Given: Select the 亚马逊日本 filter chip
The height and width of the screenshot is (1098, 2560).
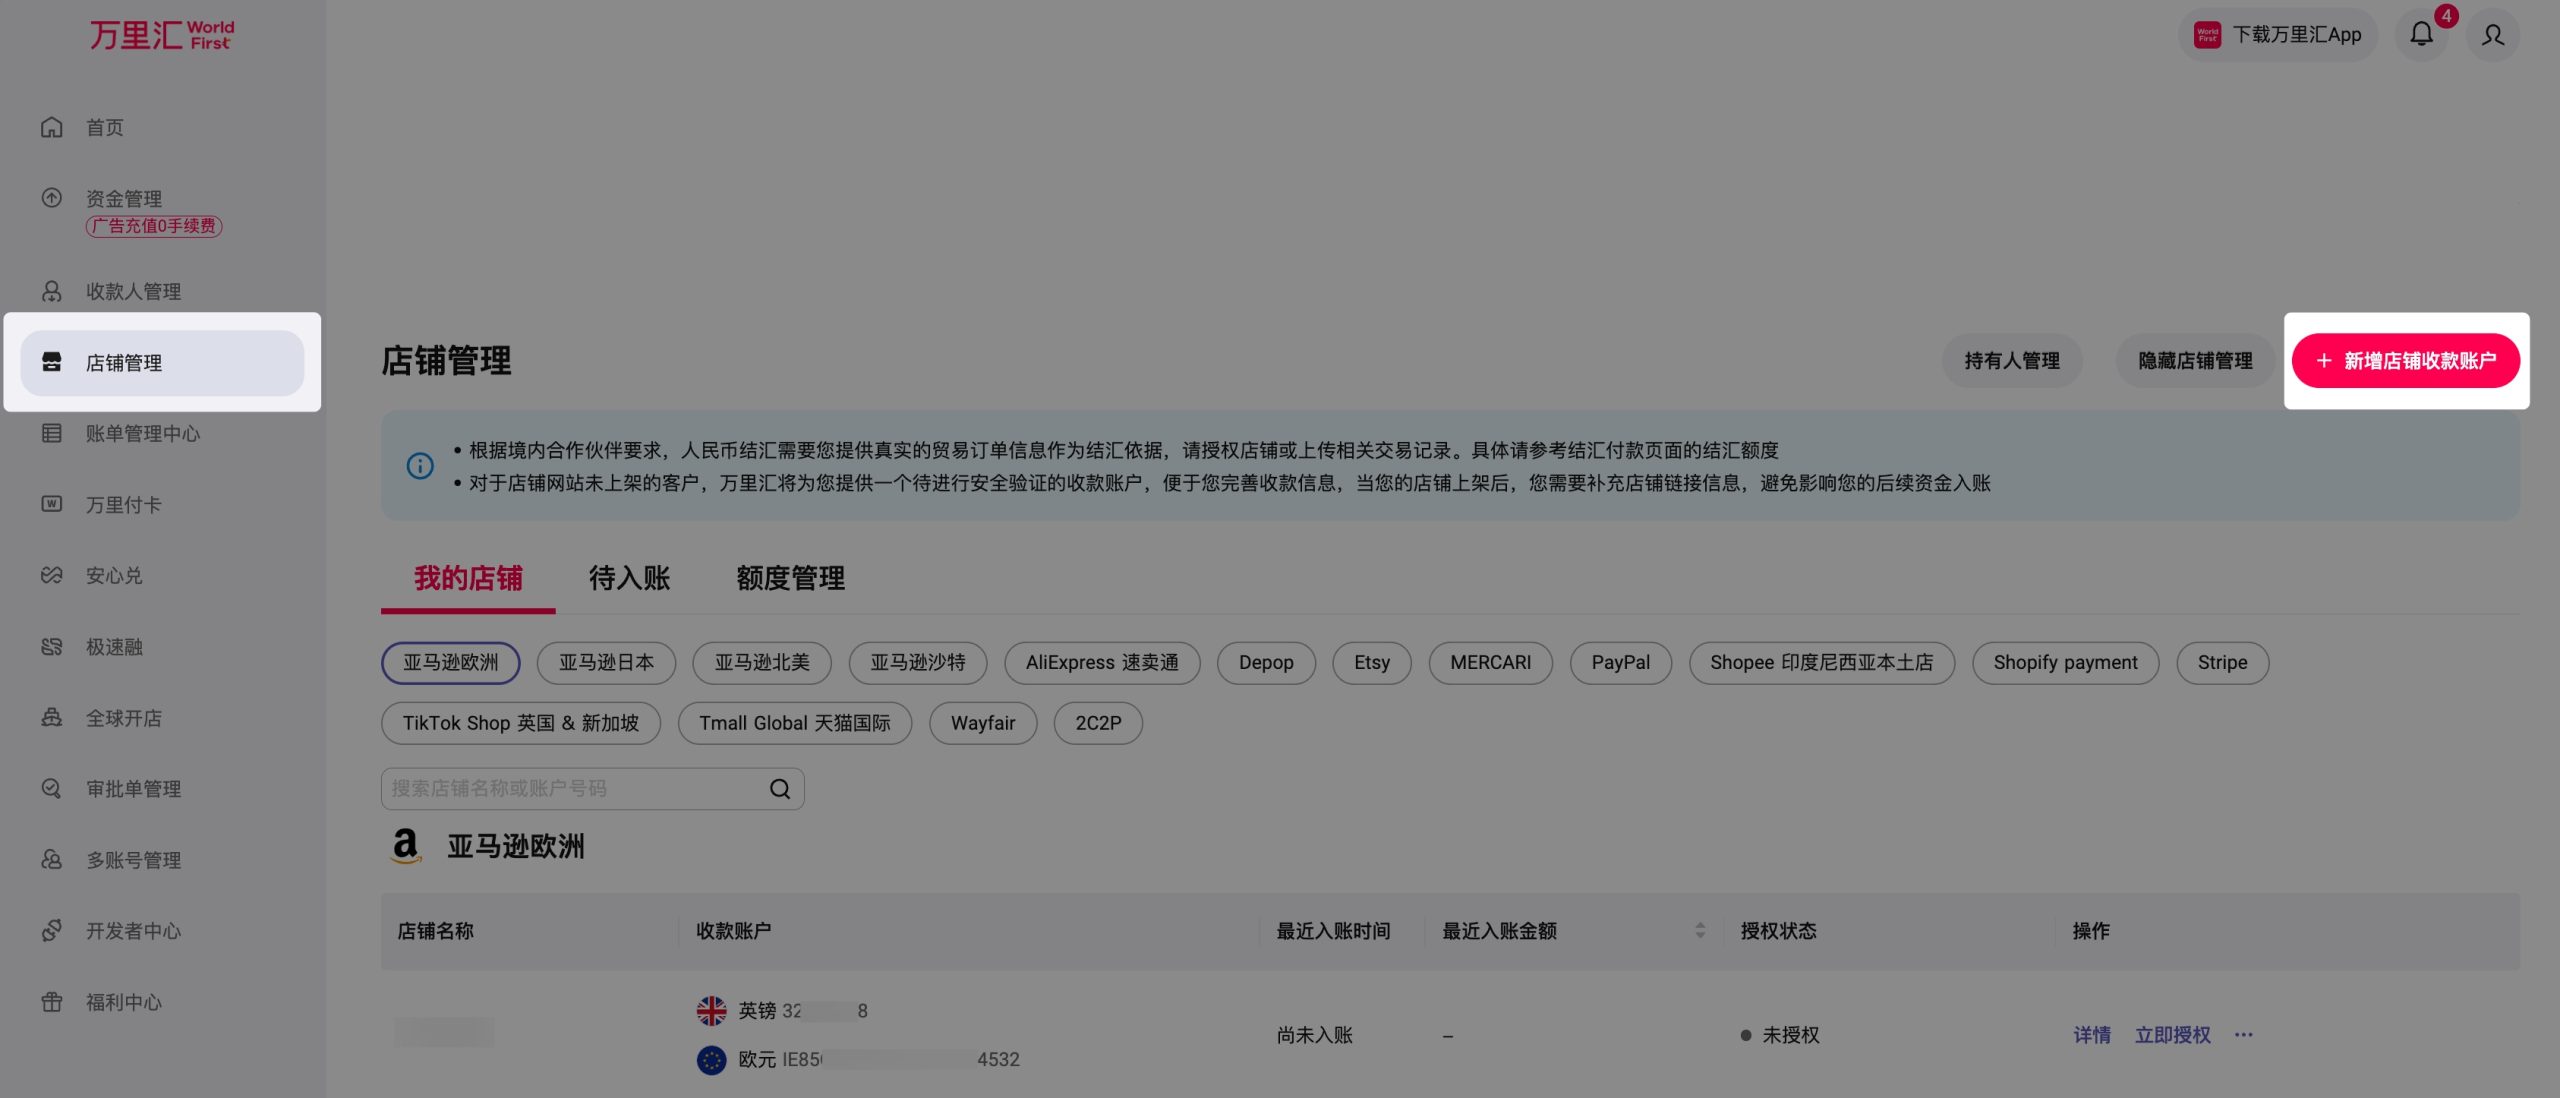Looking at the screenshot, I should 606,663.
